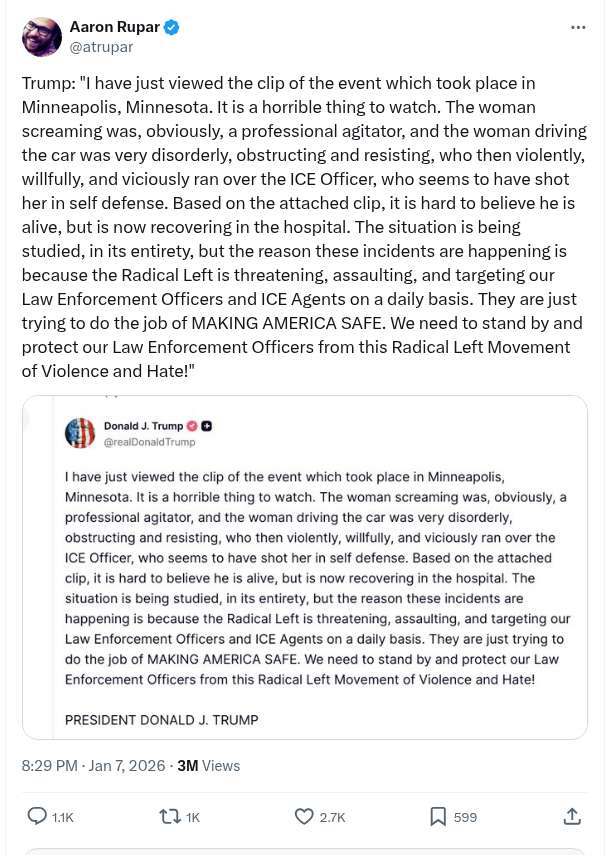The image size is (608, 855).
Task: Open the three-dot More options menu
Action: click(578, 28)
